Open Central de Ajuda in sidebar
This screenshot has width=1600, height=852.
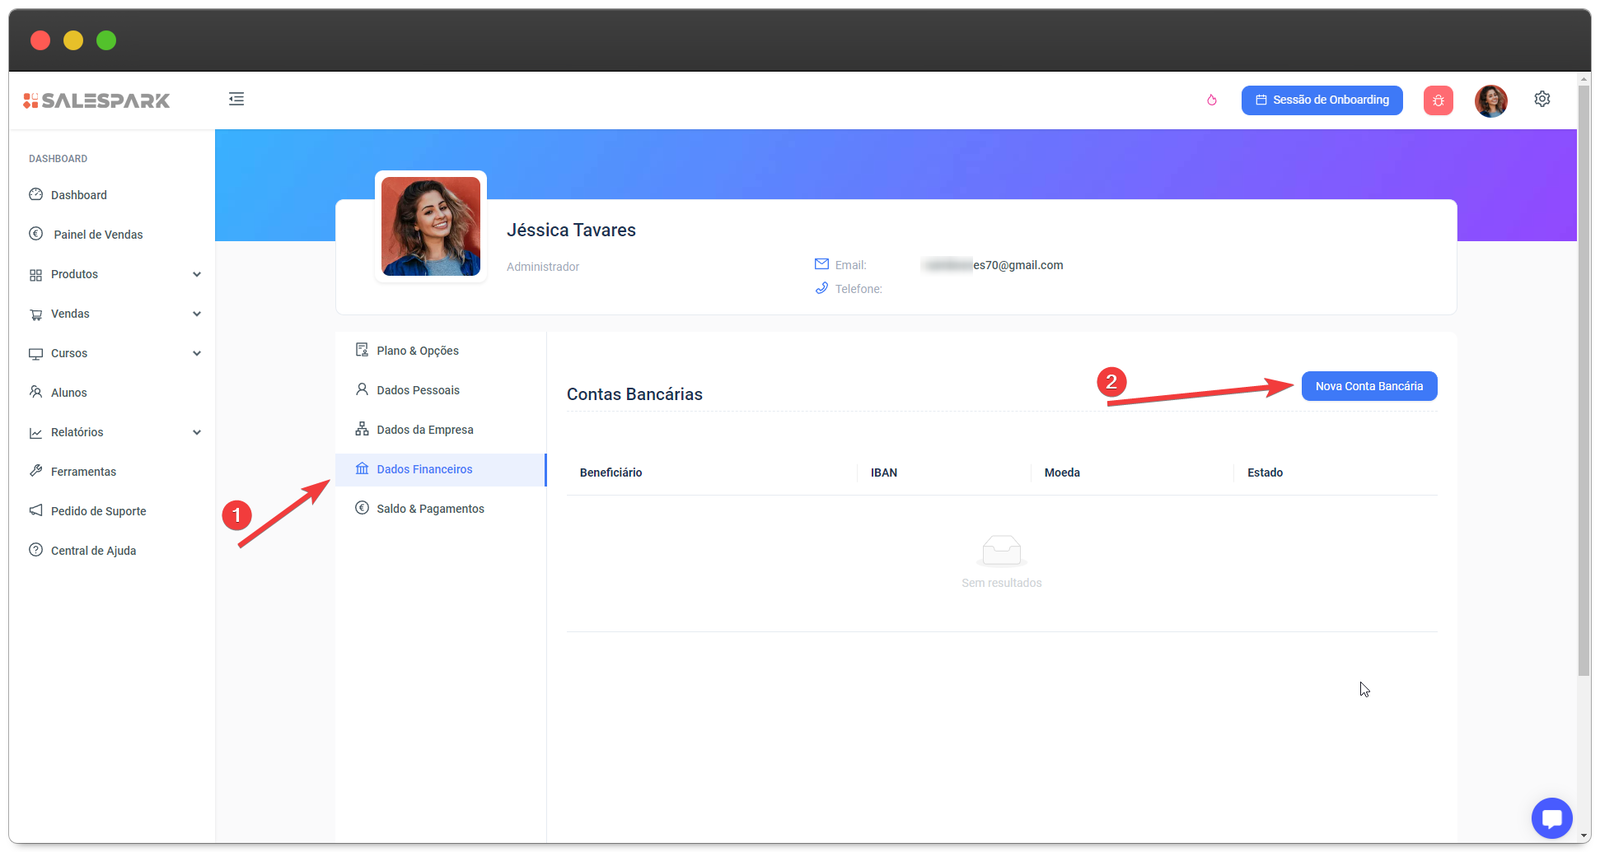click(93, 551)
